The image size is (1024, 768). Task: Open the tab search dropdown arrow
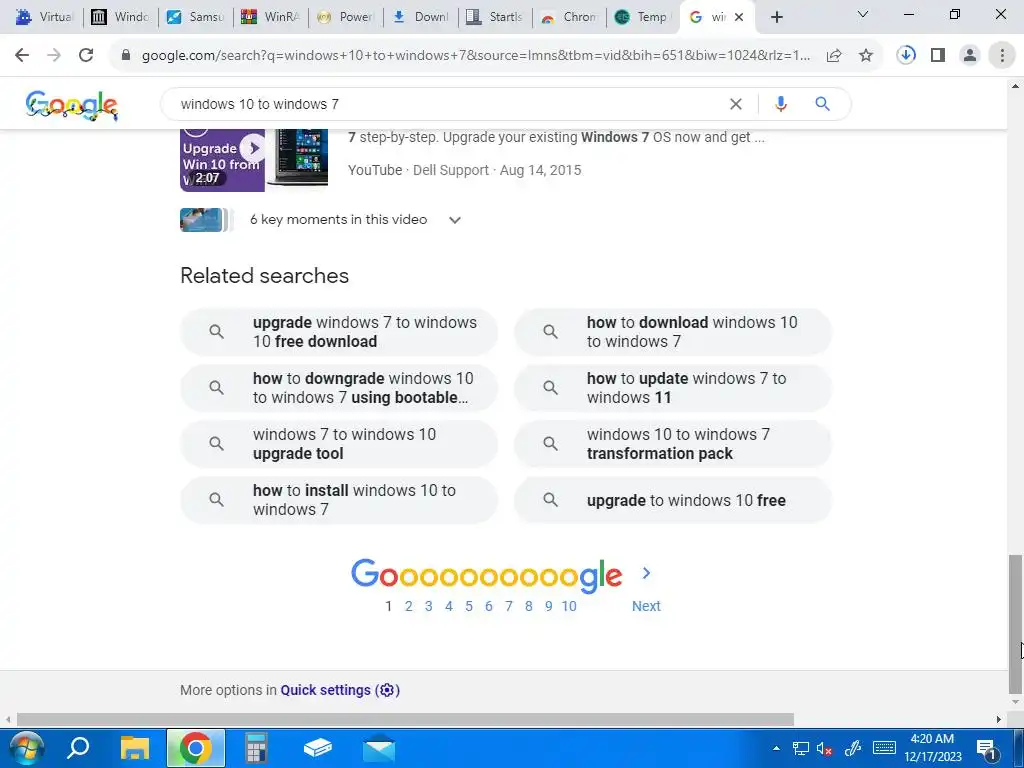pos(862,14)
